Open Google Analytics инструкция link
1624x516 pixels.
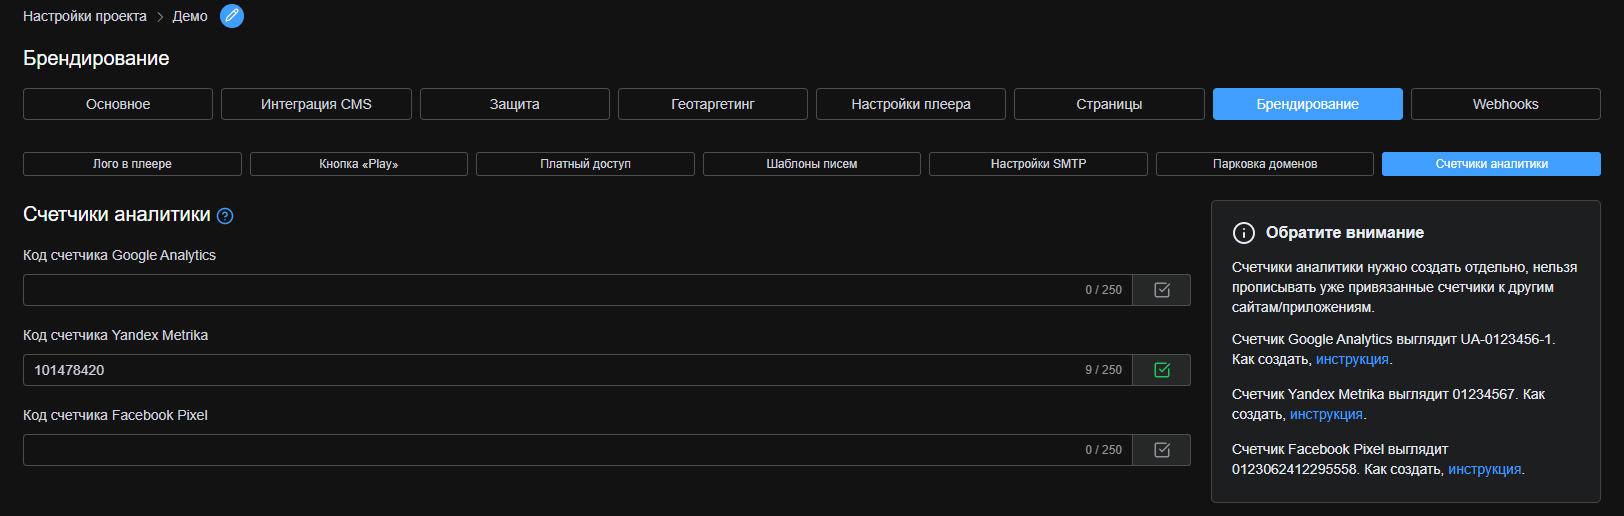[1352, 359]
